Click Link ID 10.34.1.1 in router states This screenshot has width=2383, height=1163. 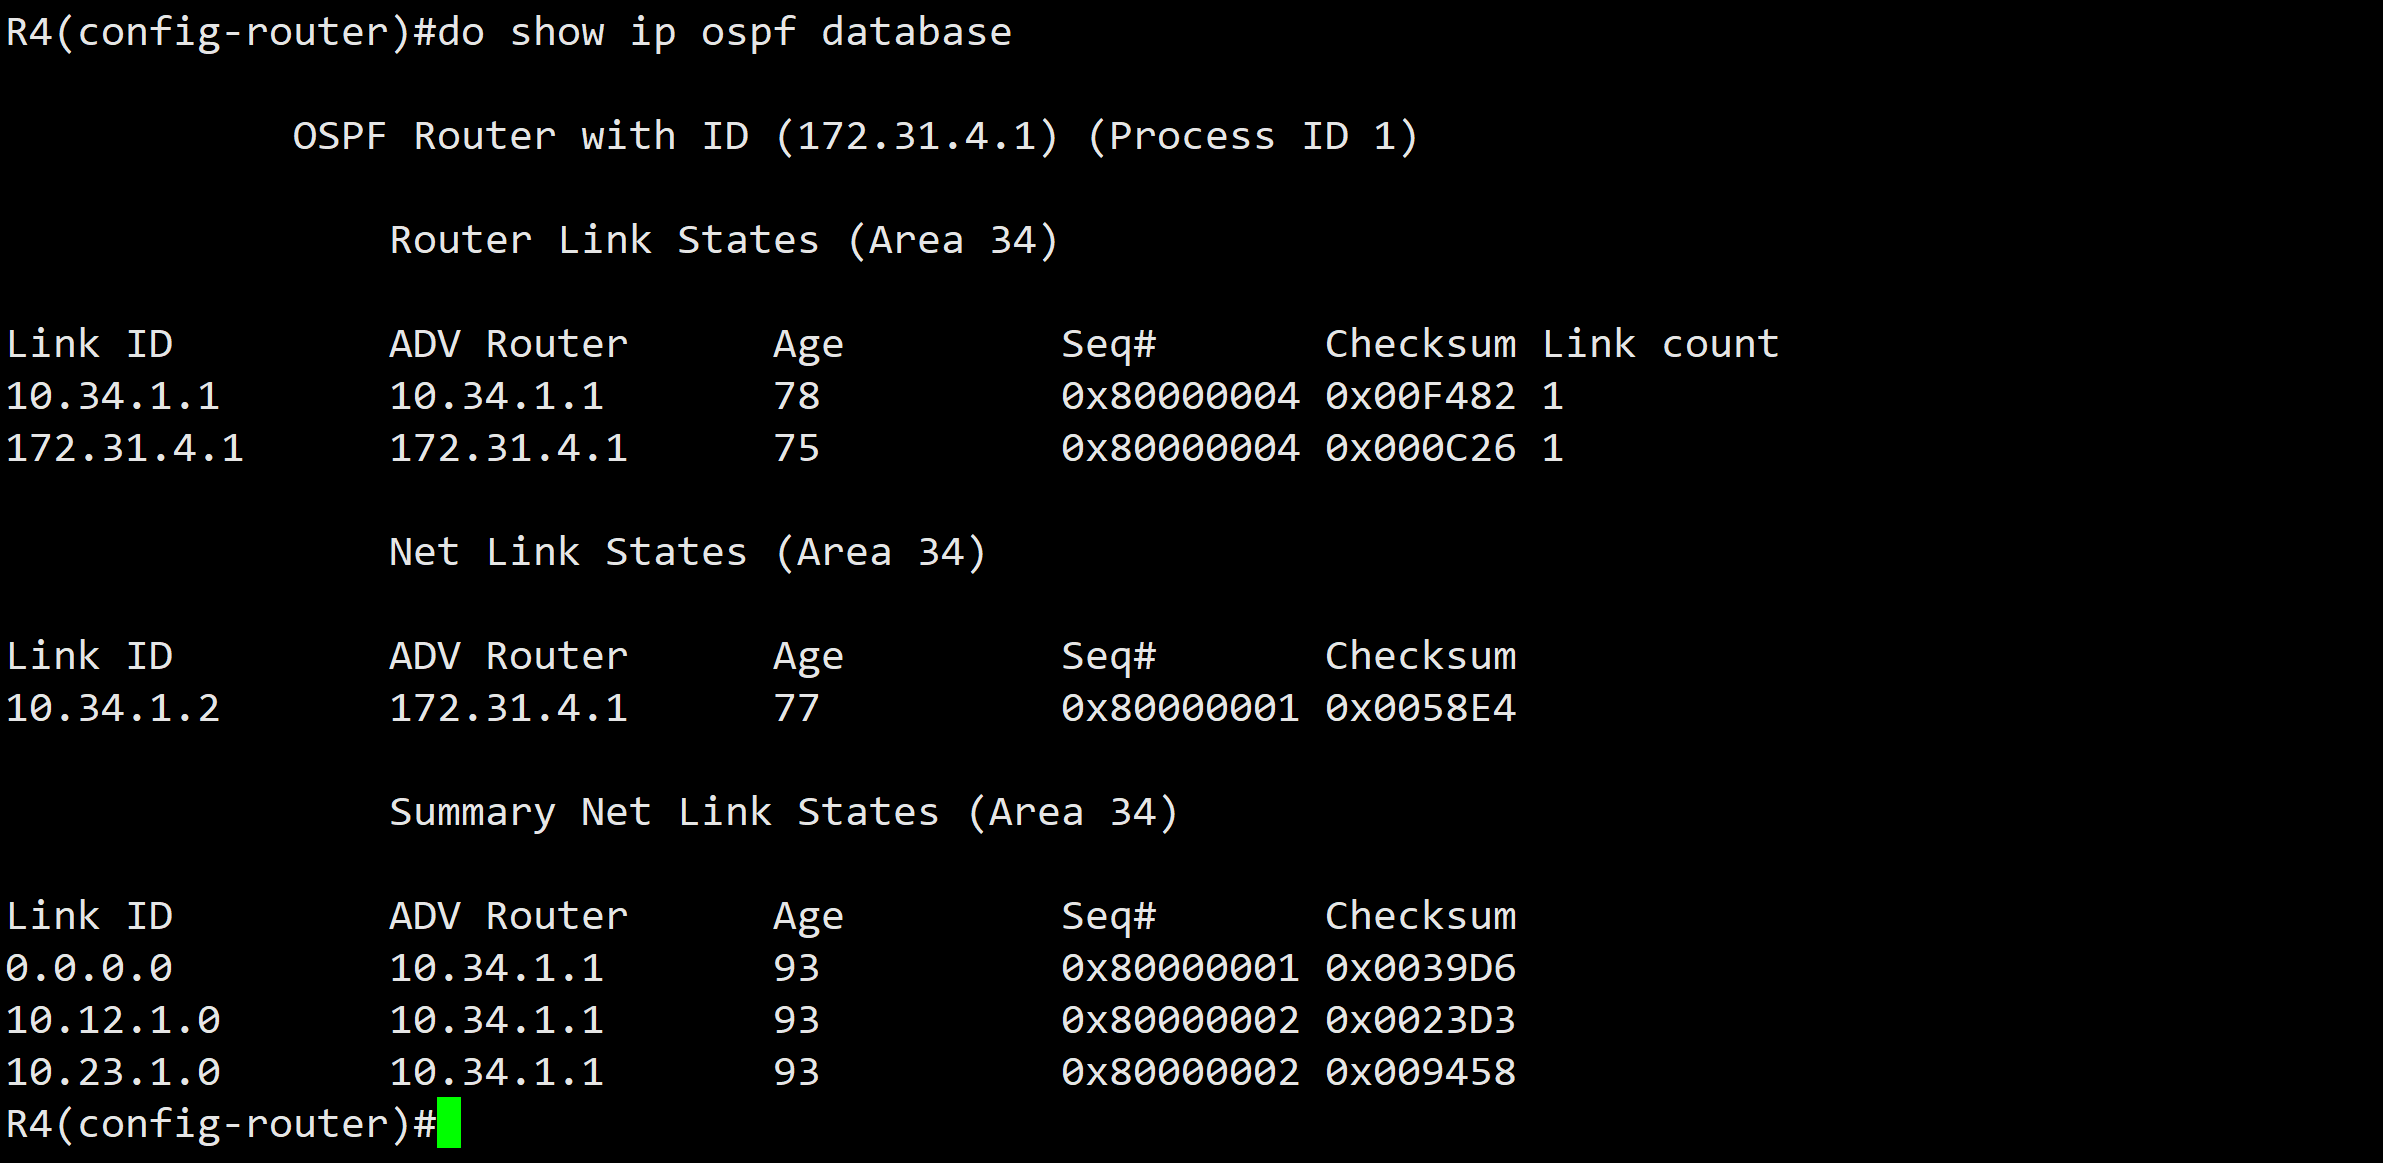[x=113, y=396]
